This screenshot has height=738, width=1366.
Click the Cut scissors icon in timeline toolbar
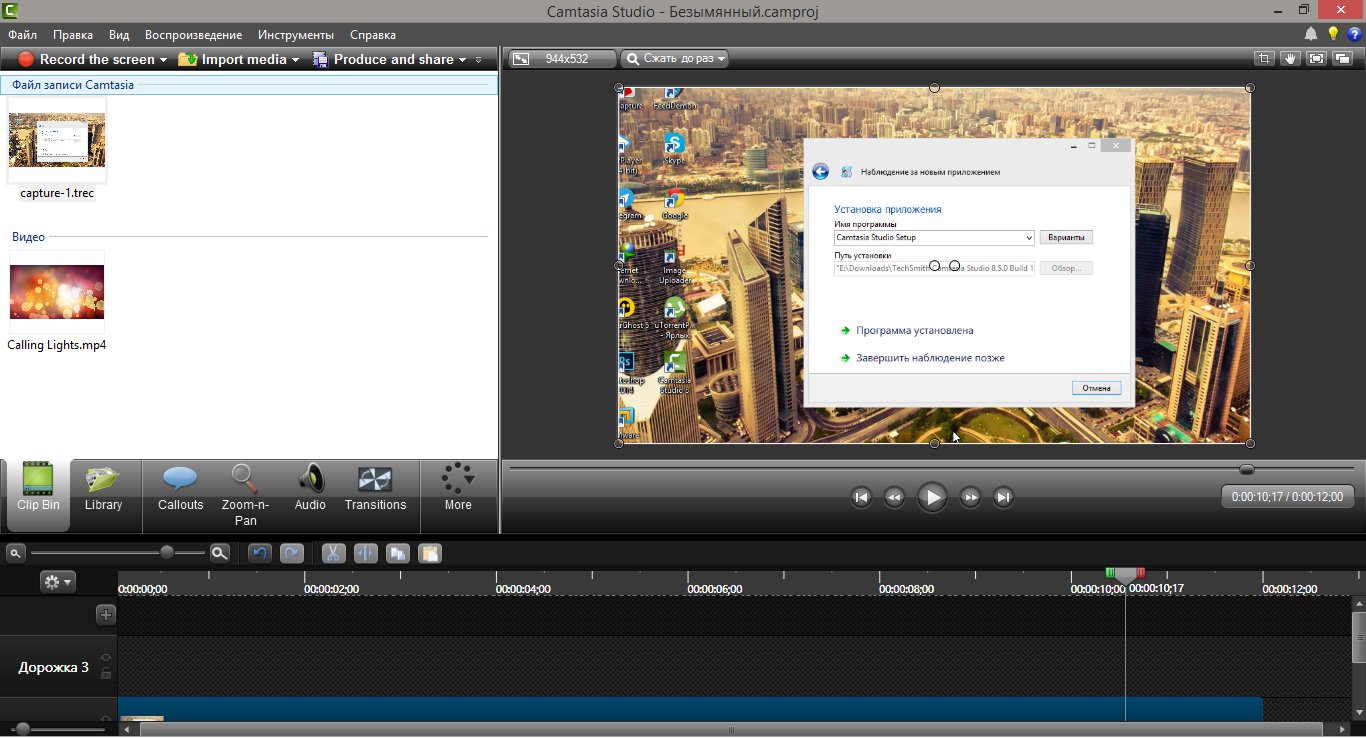click(x=333, y=553)
